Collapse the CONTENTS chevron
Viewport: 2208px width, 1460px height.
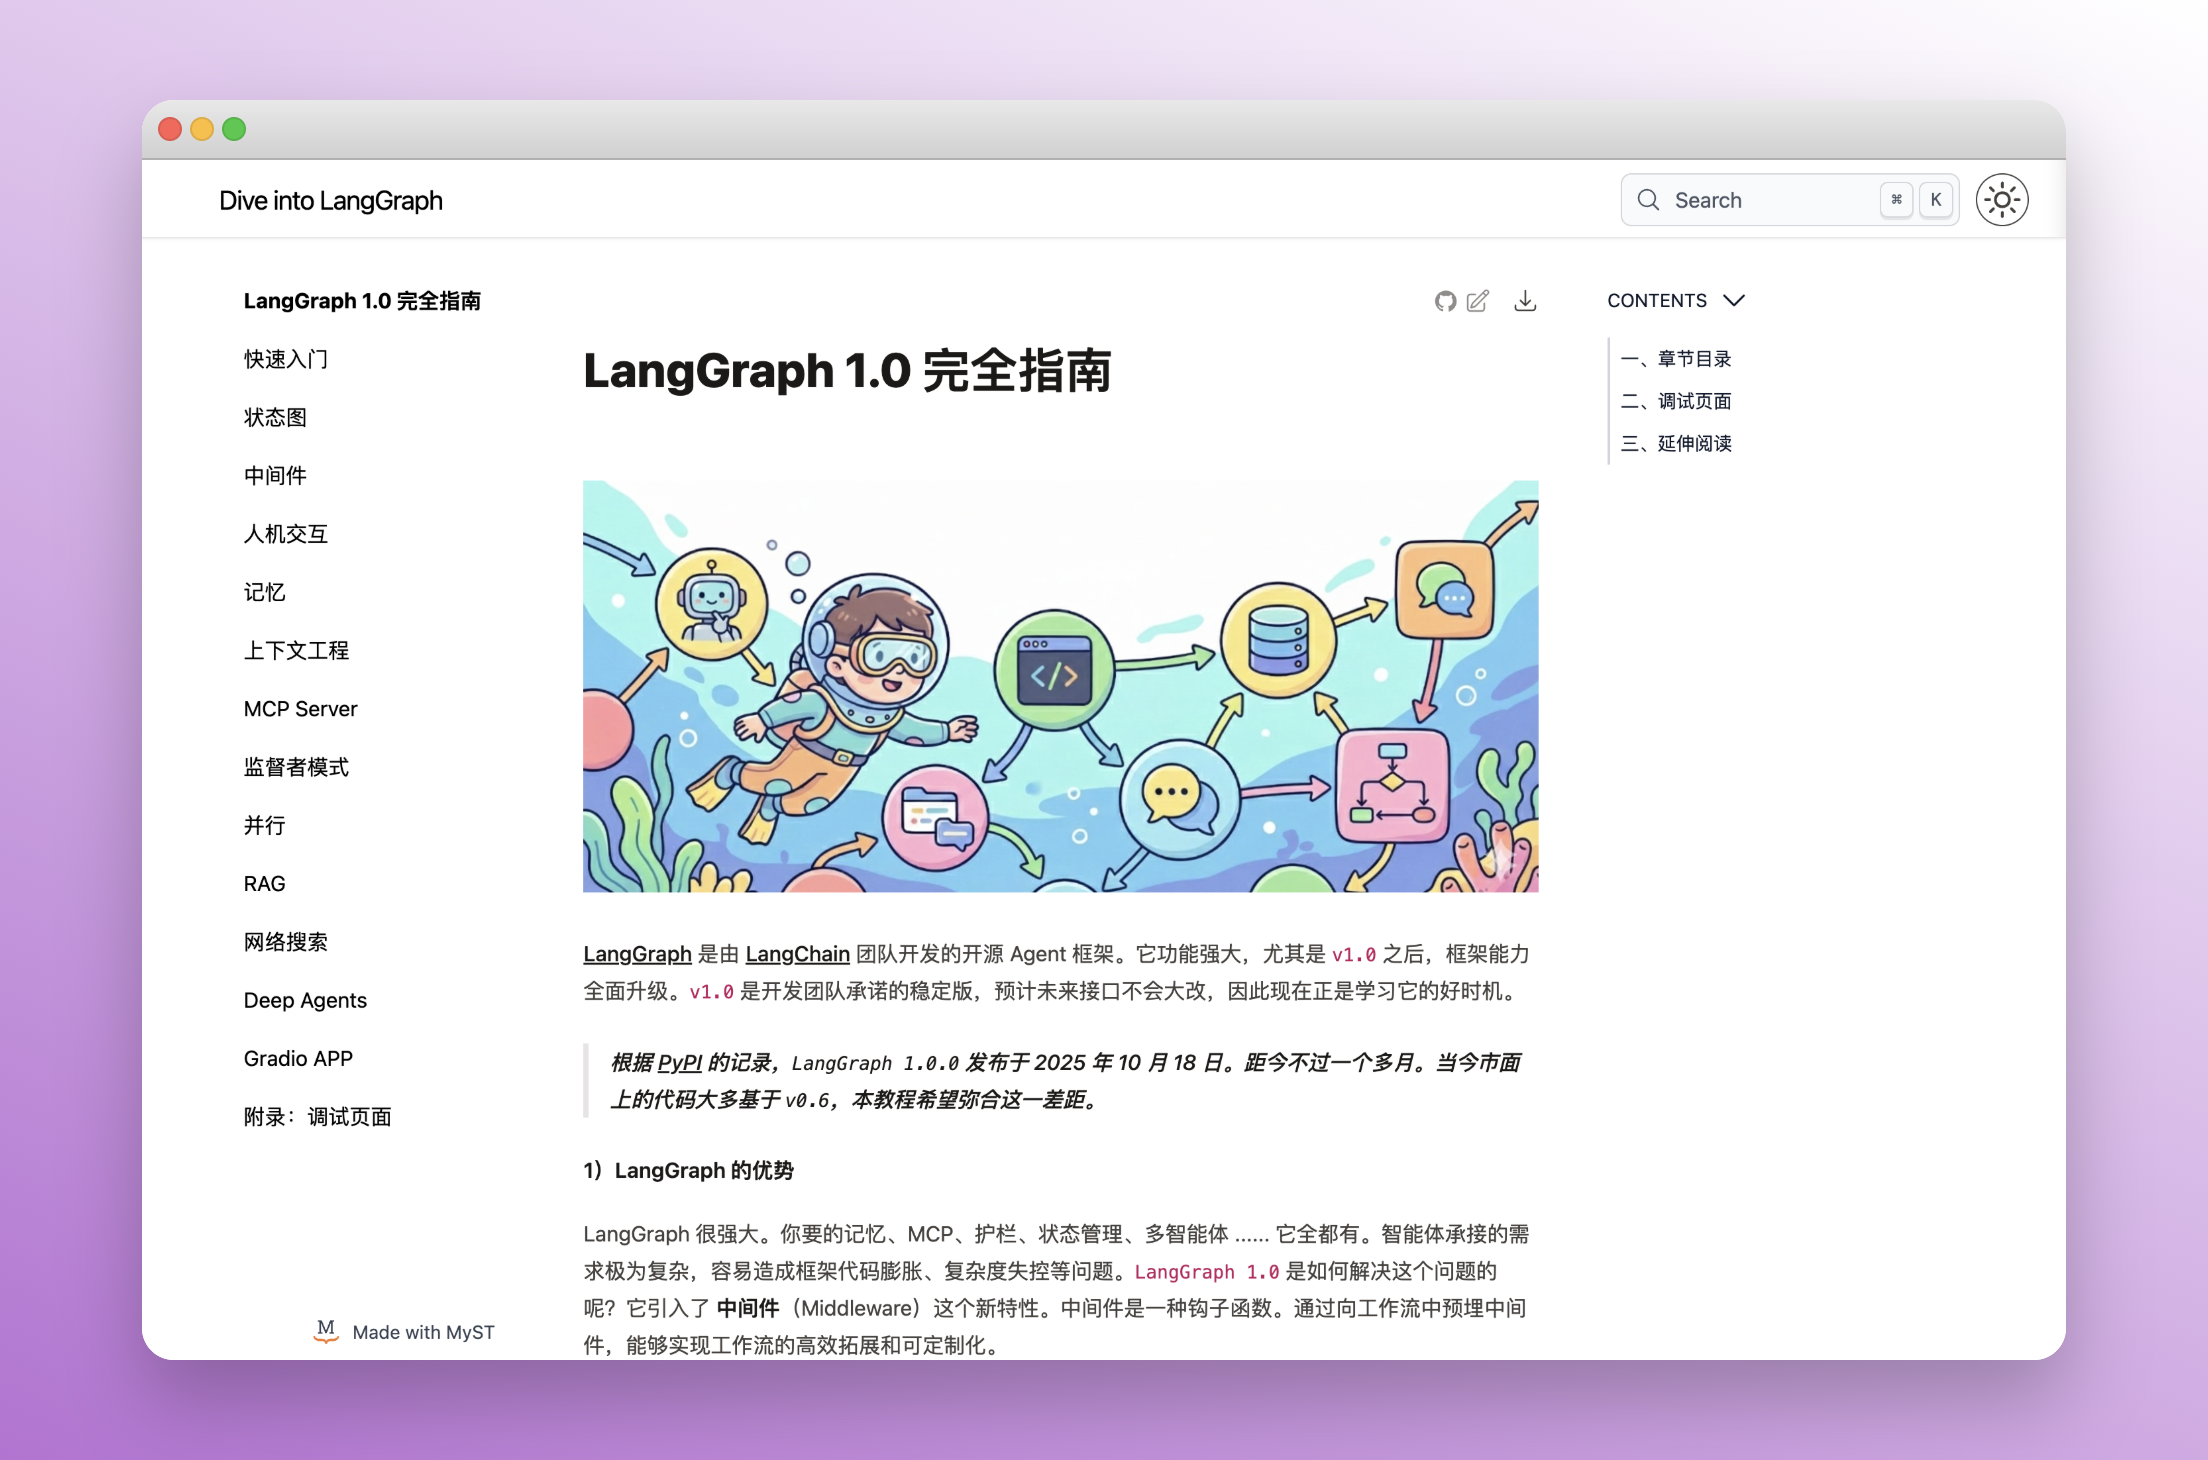[x=1734, y=301]
